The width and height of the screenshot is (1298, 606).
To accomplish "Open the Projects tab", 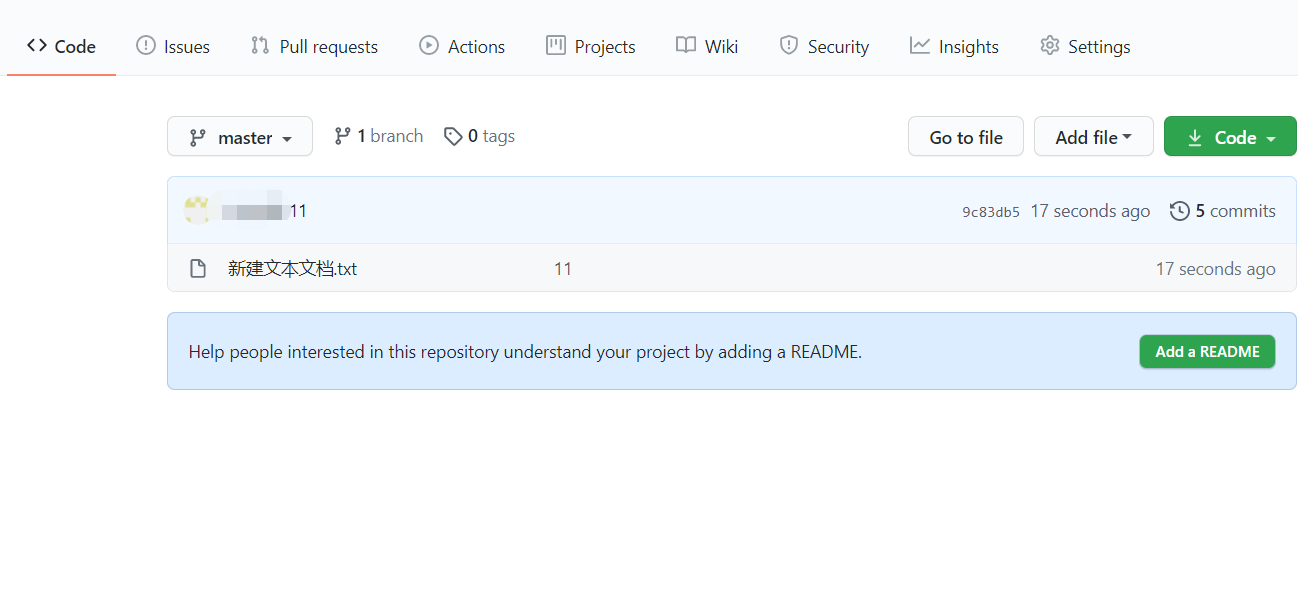I will point(591,46).
